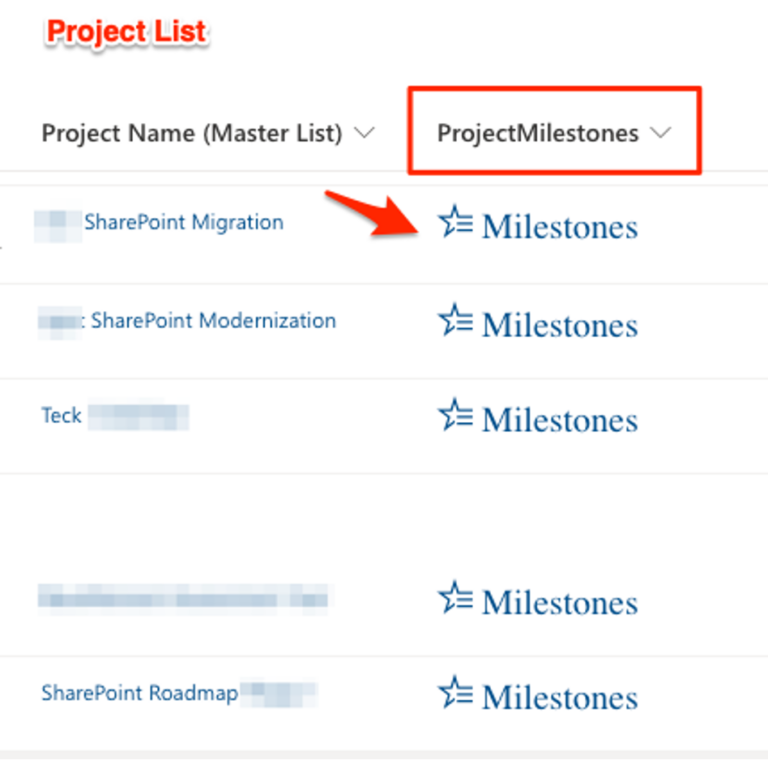Click the red Project List title

point(127,32)
